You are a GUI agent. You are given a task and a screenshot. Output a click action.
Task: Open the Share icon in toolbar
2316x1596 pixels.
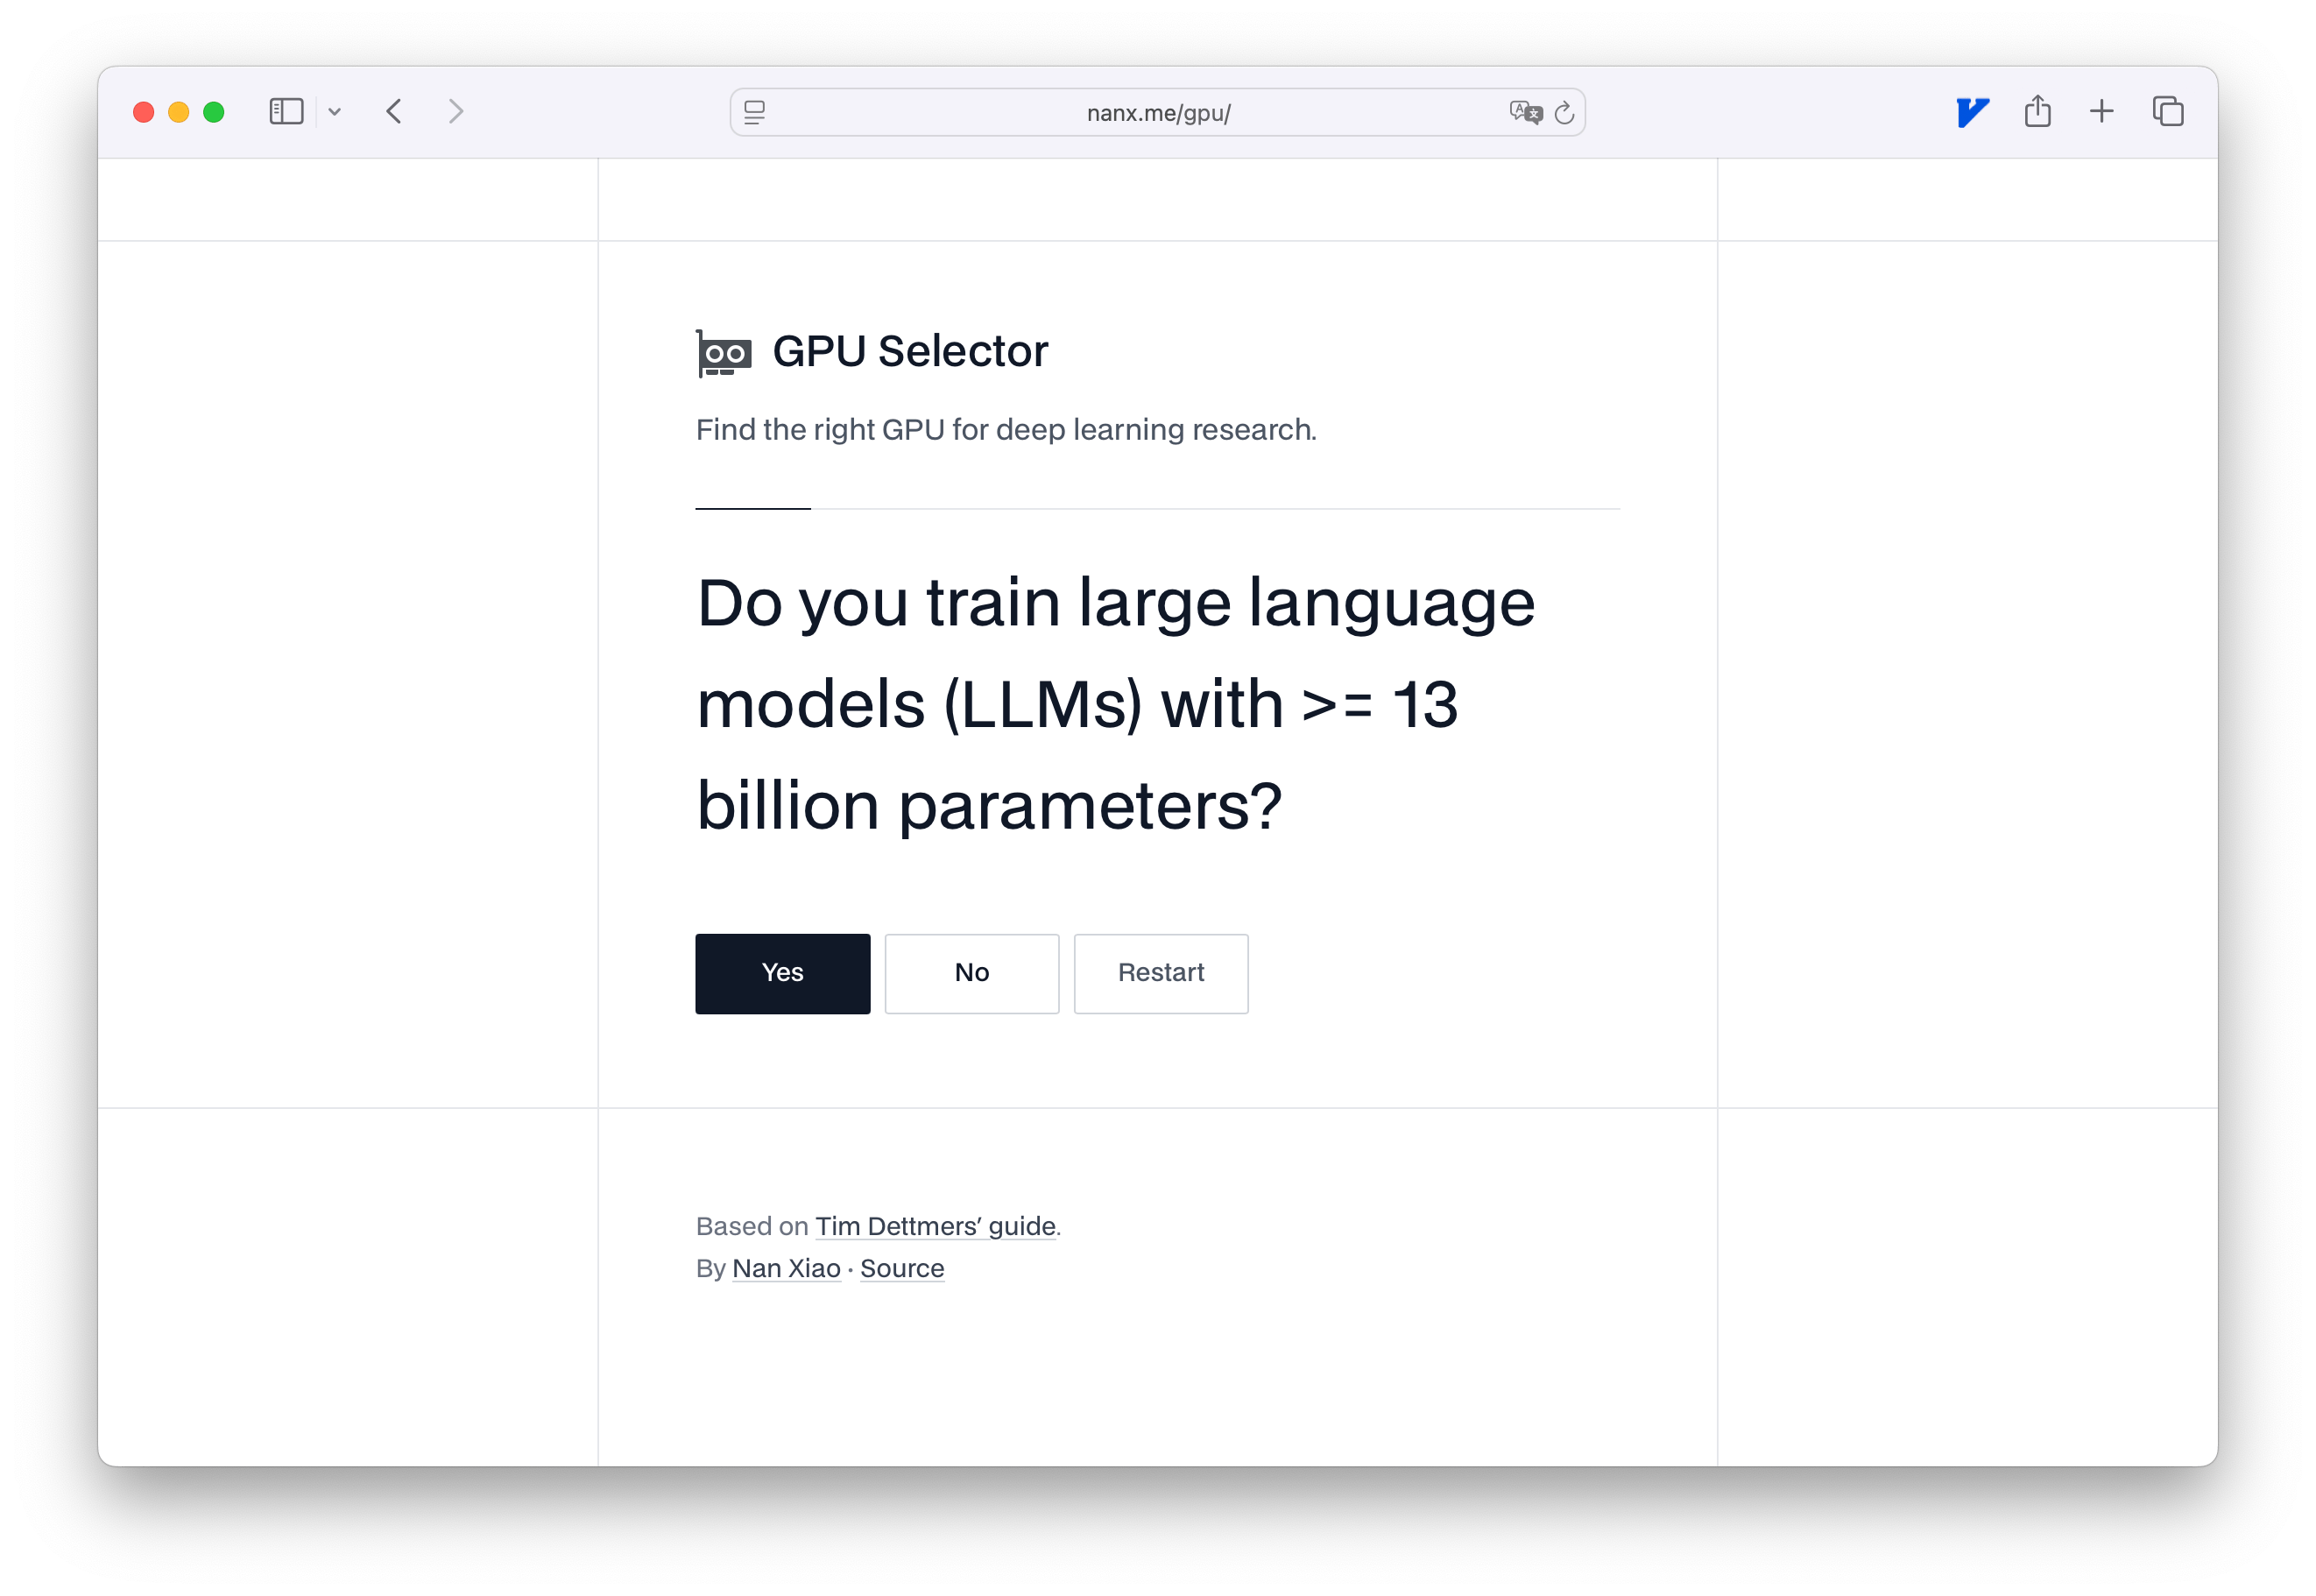2037,111
